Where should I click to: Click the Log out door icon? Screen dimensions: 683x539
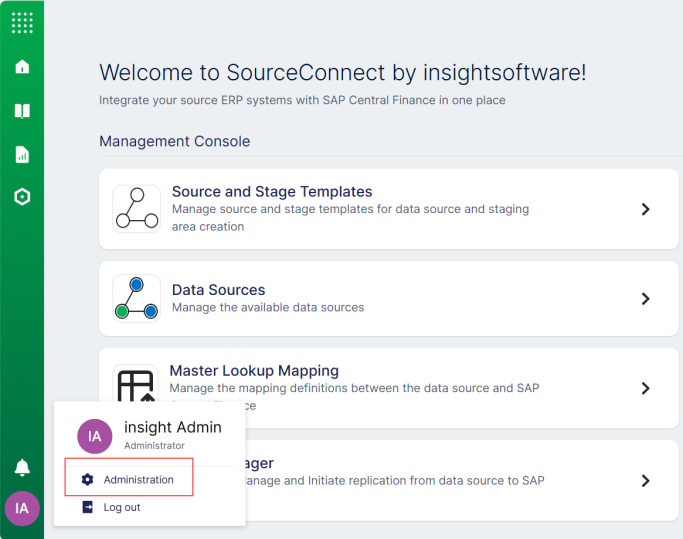(x=88, y=507)
